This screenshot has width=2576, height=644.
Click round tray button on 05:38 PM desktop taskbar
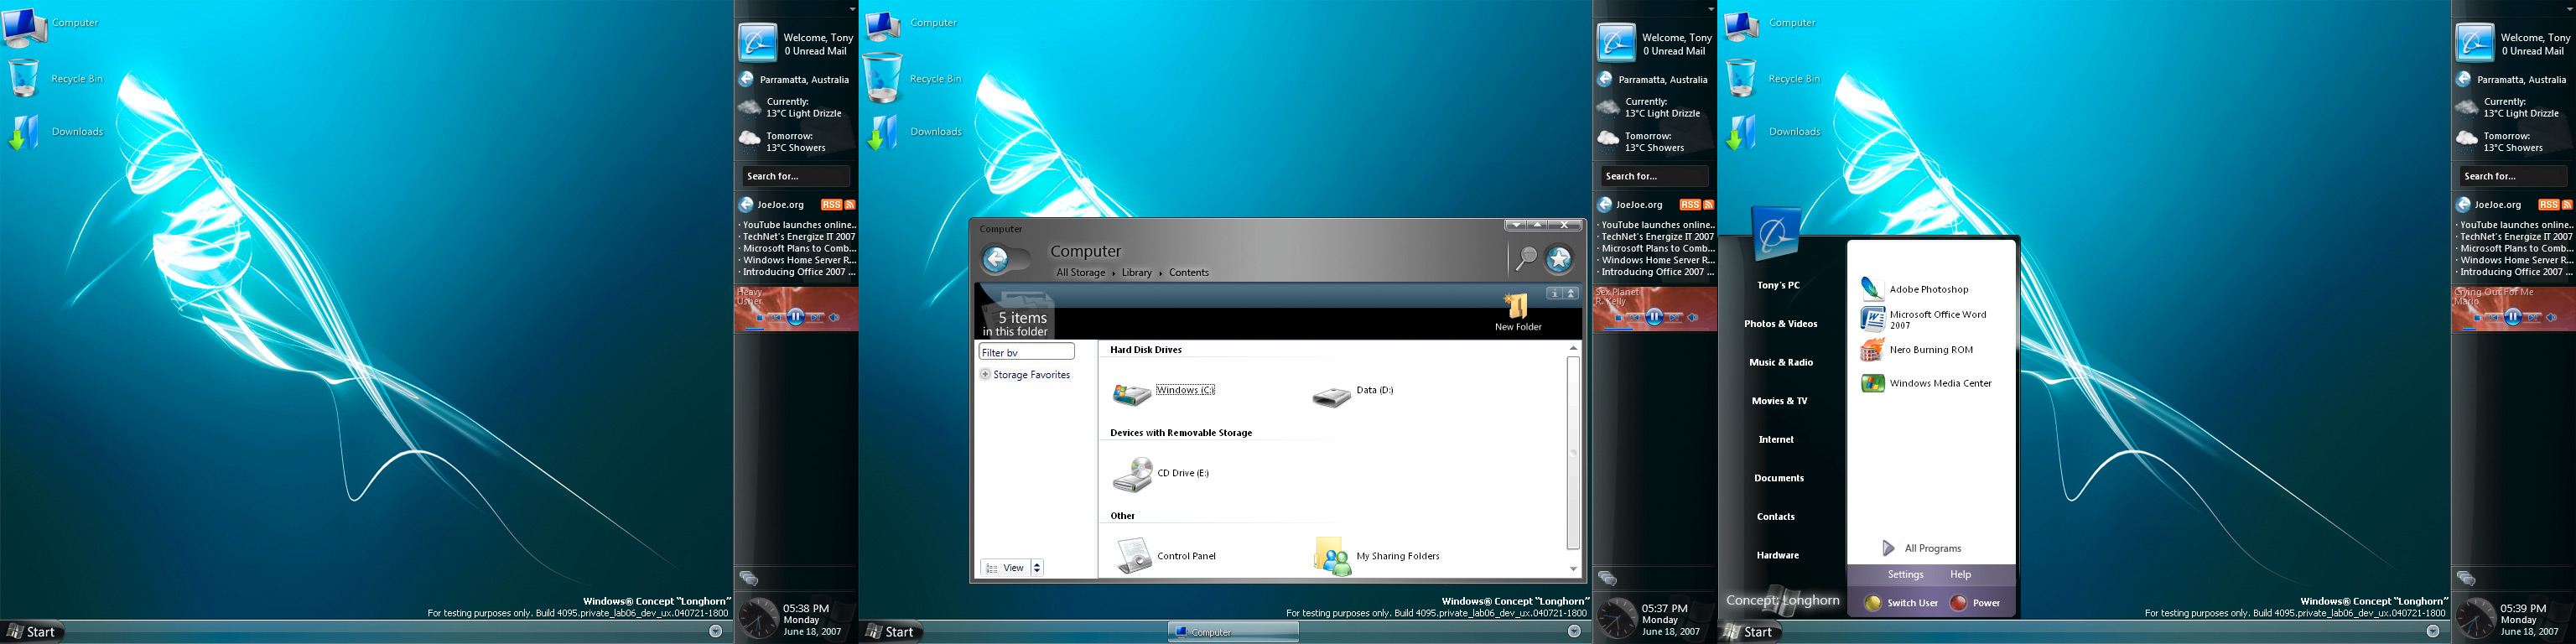[x=715, y=631]
